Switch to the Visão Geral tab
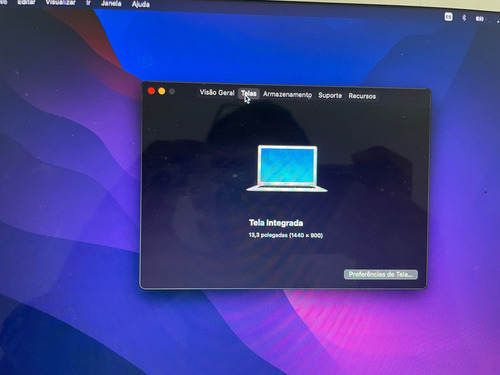This screenshot has width=500, height=375. (x=217, y=93)
